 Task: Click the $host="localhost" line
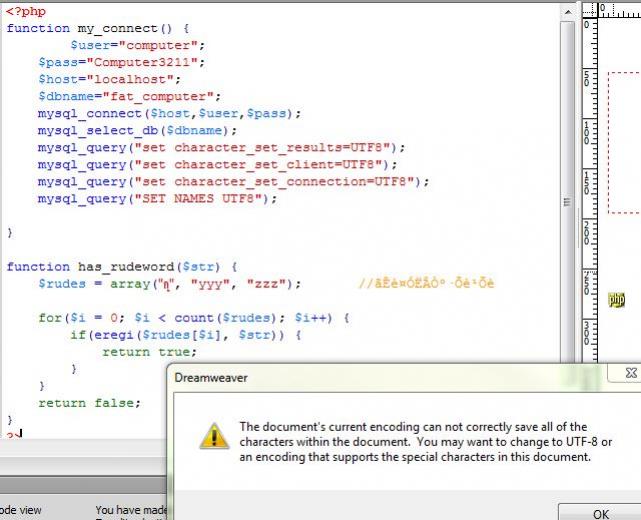pos(110,79)
